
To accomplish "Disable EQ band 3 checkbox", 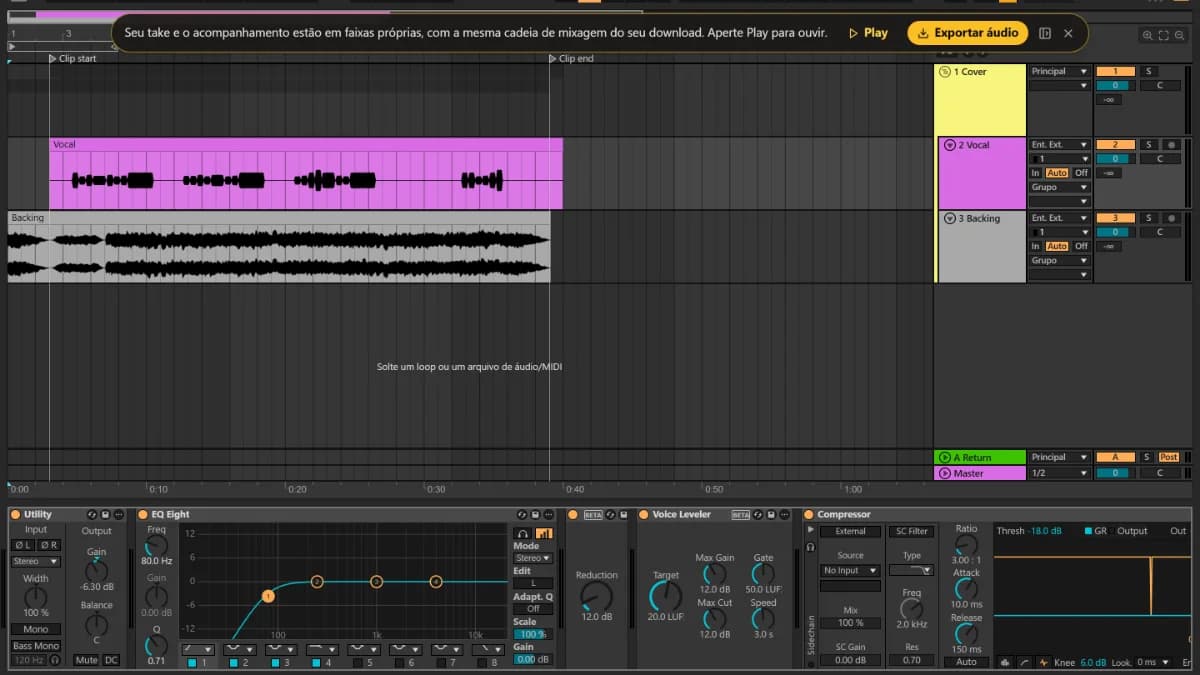I will click(276, 662).
